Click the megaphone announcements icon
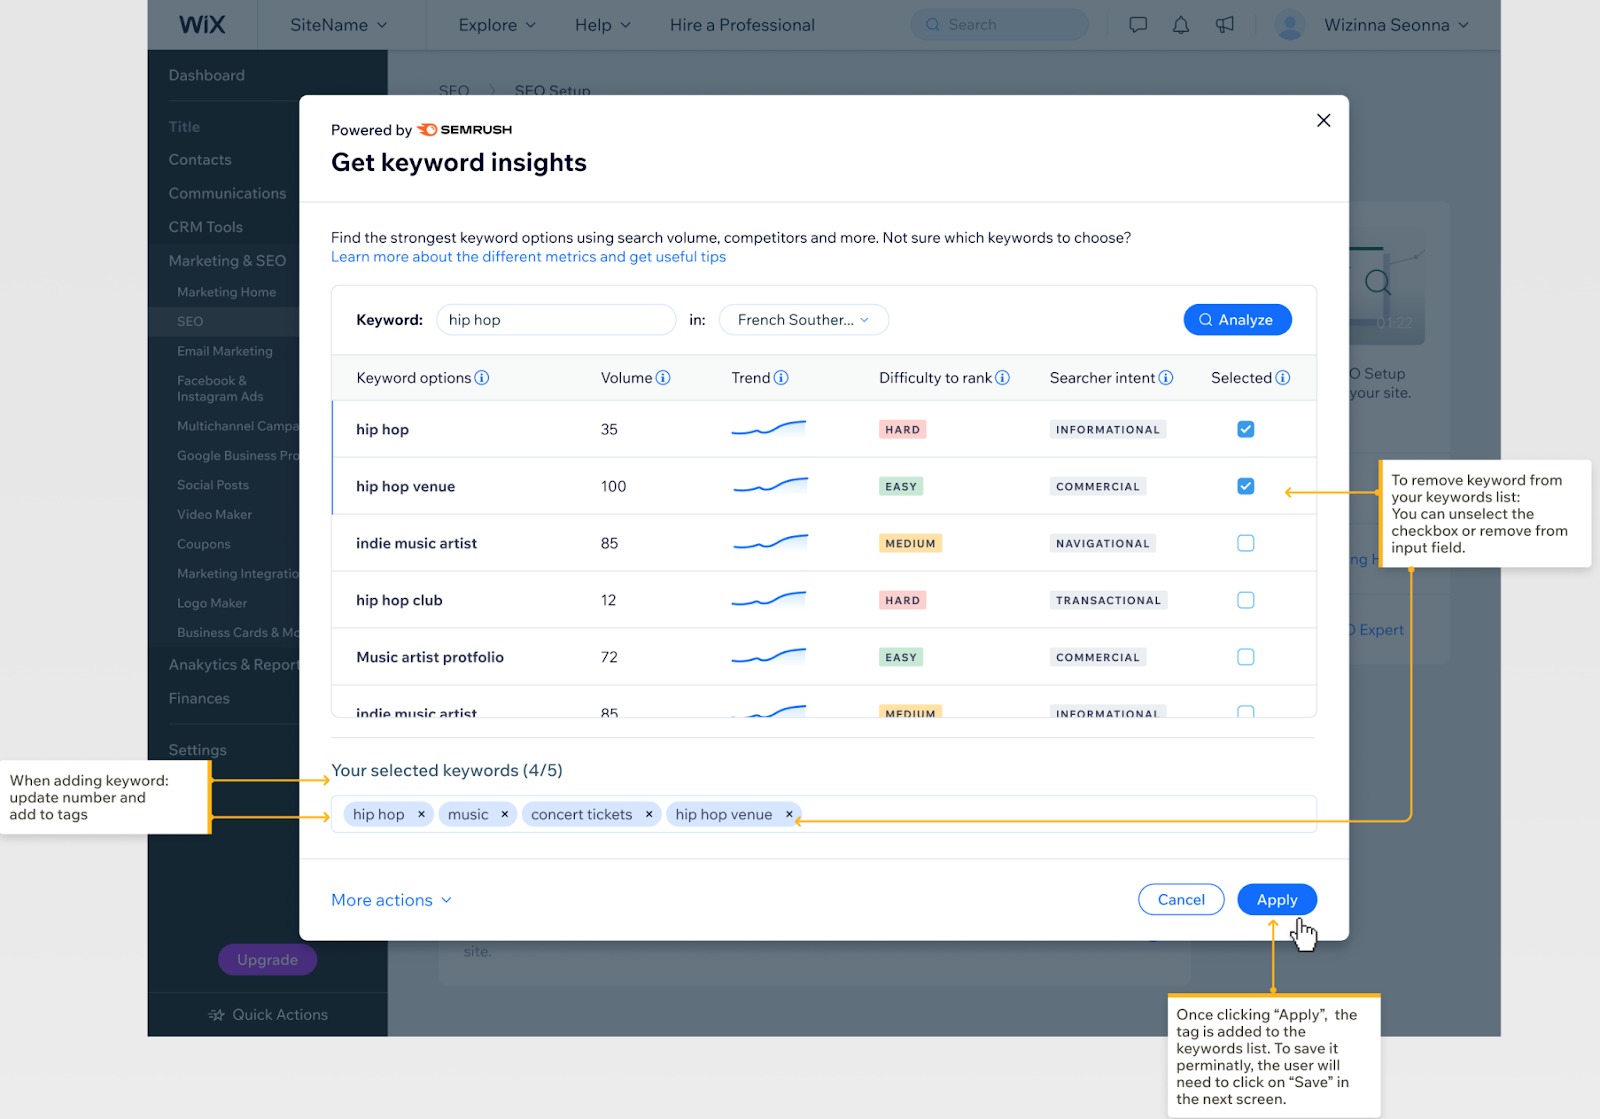 (1224, 25)
